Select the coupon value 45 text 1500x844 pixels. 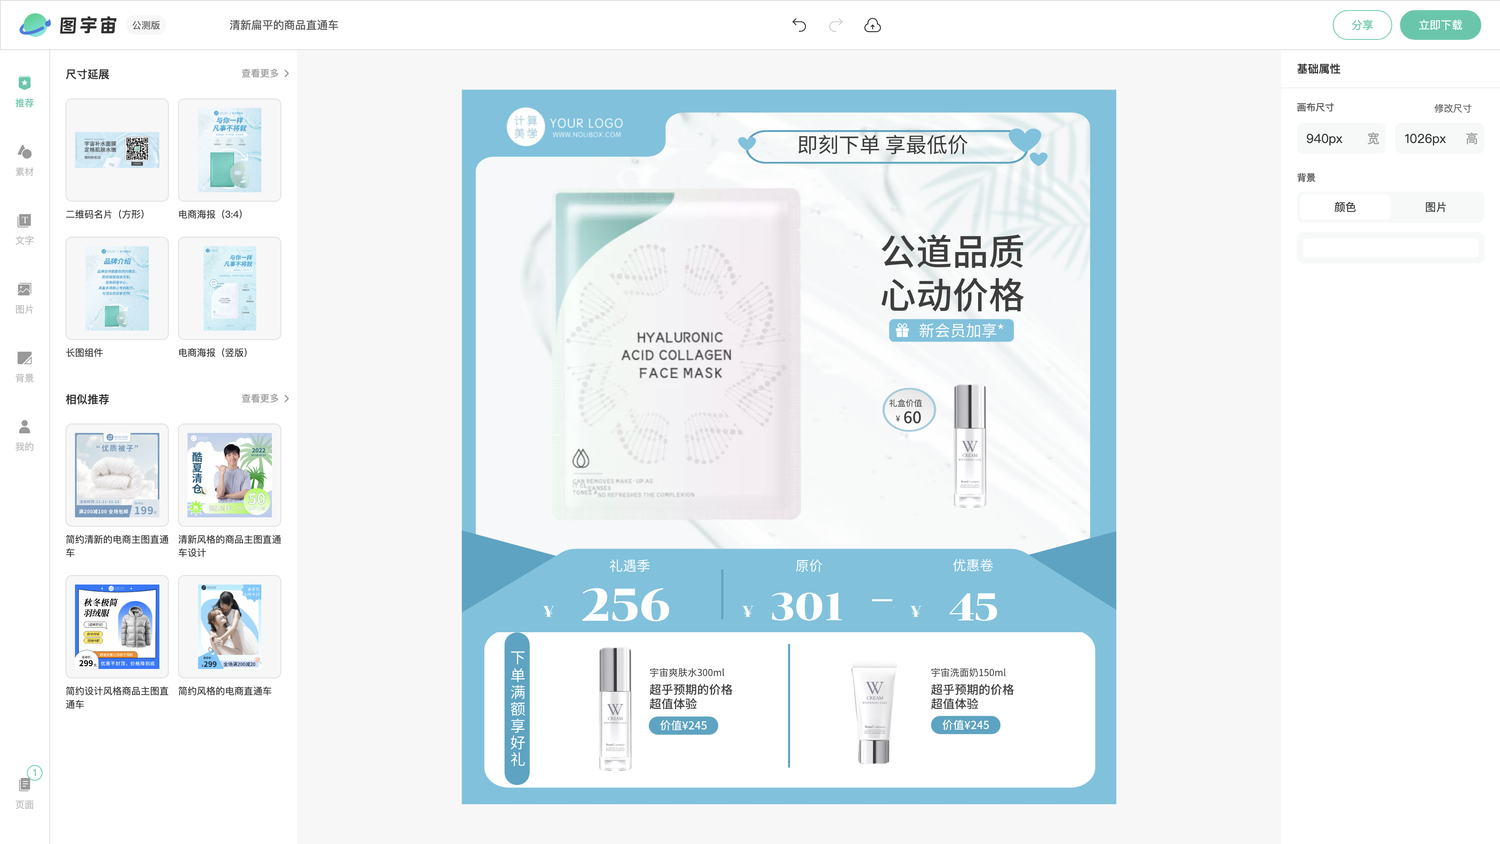tap(973, 607)
